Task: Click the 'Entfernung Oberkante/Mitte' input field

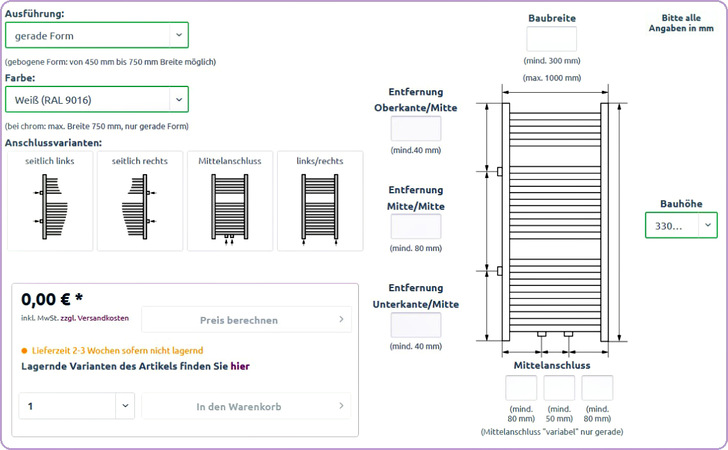Action: 415,129
